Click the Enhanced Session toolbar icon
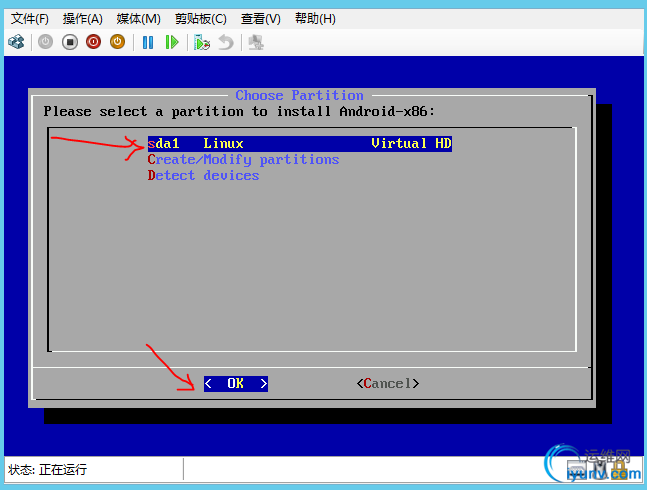Image resolution: width=647 pixels, height=490 pixels. [256, 42]
